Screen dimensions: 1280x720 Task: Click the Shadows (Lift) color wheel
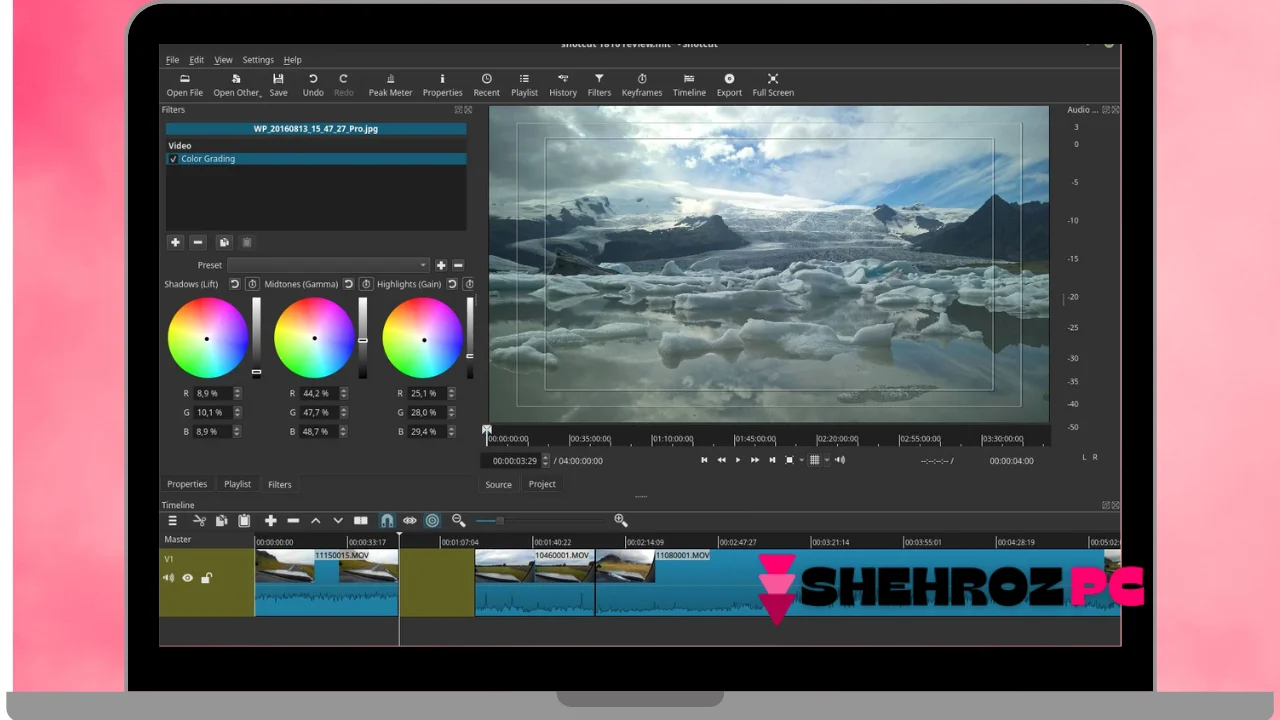point(207,338)
